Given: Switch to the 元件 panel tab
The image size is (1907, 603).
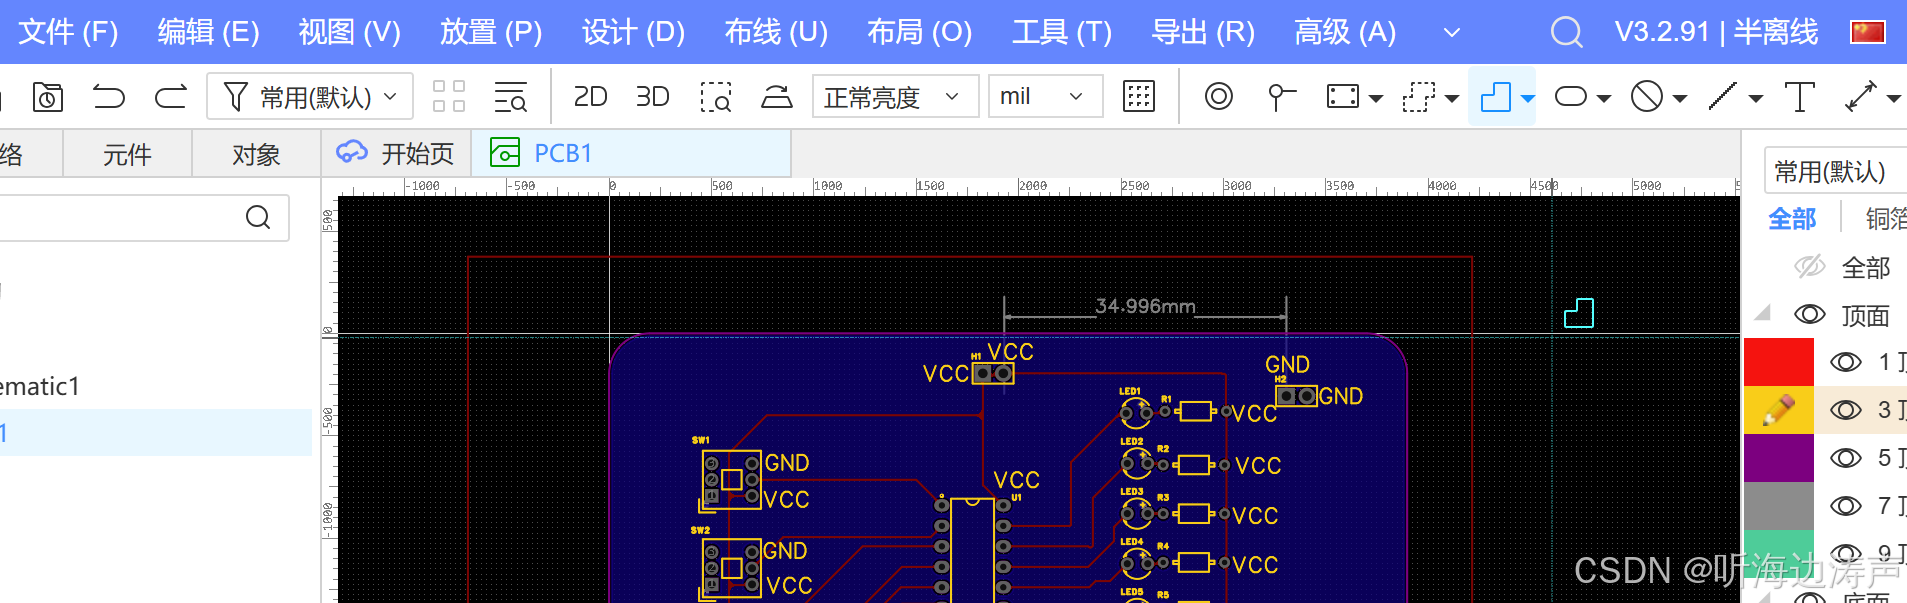Looking at the screenshot, I should click(127, 154).
